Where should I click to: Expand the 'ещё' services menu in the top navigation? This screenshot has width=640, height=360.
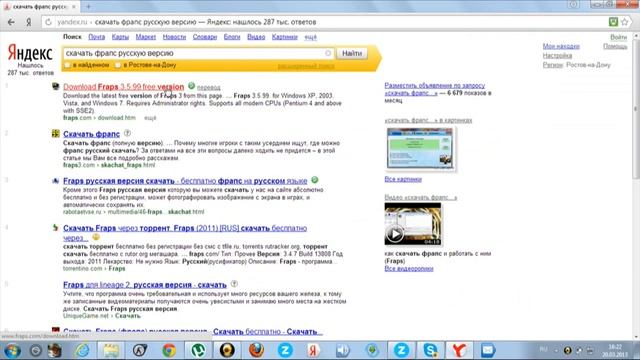(x=311, y=37)
